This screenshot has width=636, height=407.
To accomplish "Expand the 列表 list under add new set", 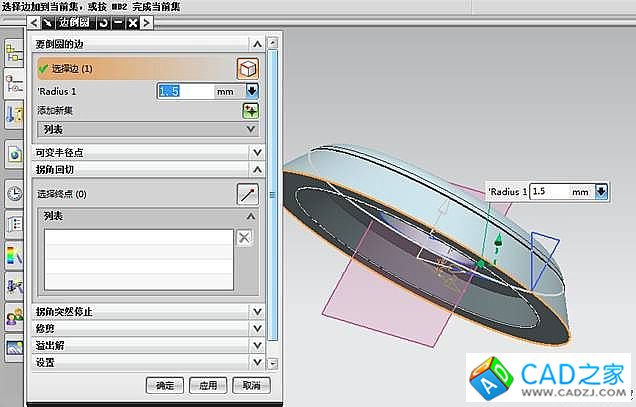I will pyautogui.click(x=251, y=129).
